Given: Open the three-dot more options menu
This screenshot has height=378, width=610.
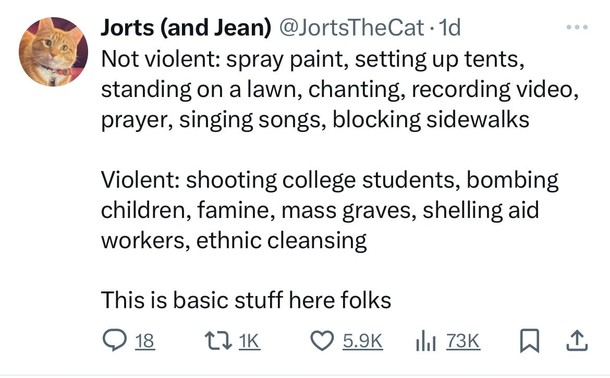Looking at the screenshot, I should pyautogui.click(x=577, y=27).
